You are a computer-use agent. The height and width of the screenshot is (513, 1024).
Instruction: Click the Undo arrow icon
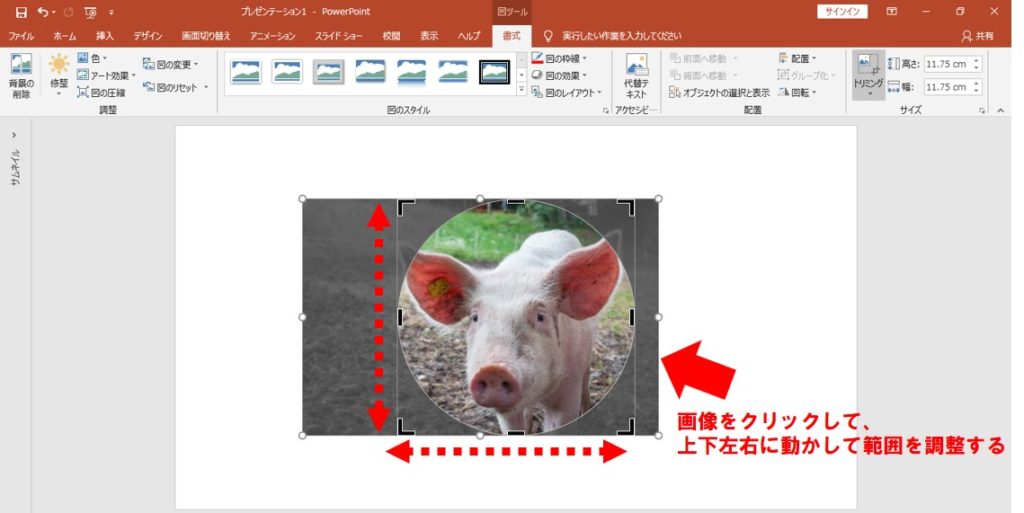[43, 12]
